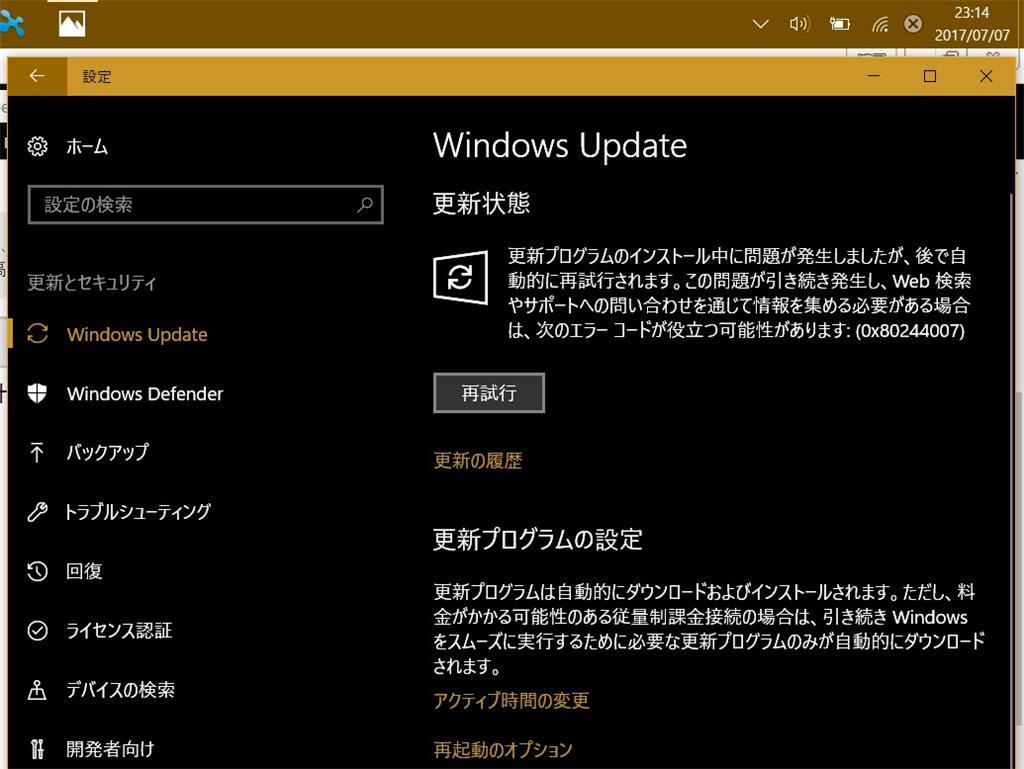Expand hidden tray icons chevron
The image size is (1024, 769).
point(760,24)
